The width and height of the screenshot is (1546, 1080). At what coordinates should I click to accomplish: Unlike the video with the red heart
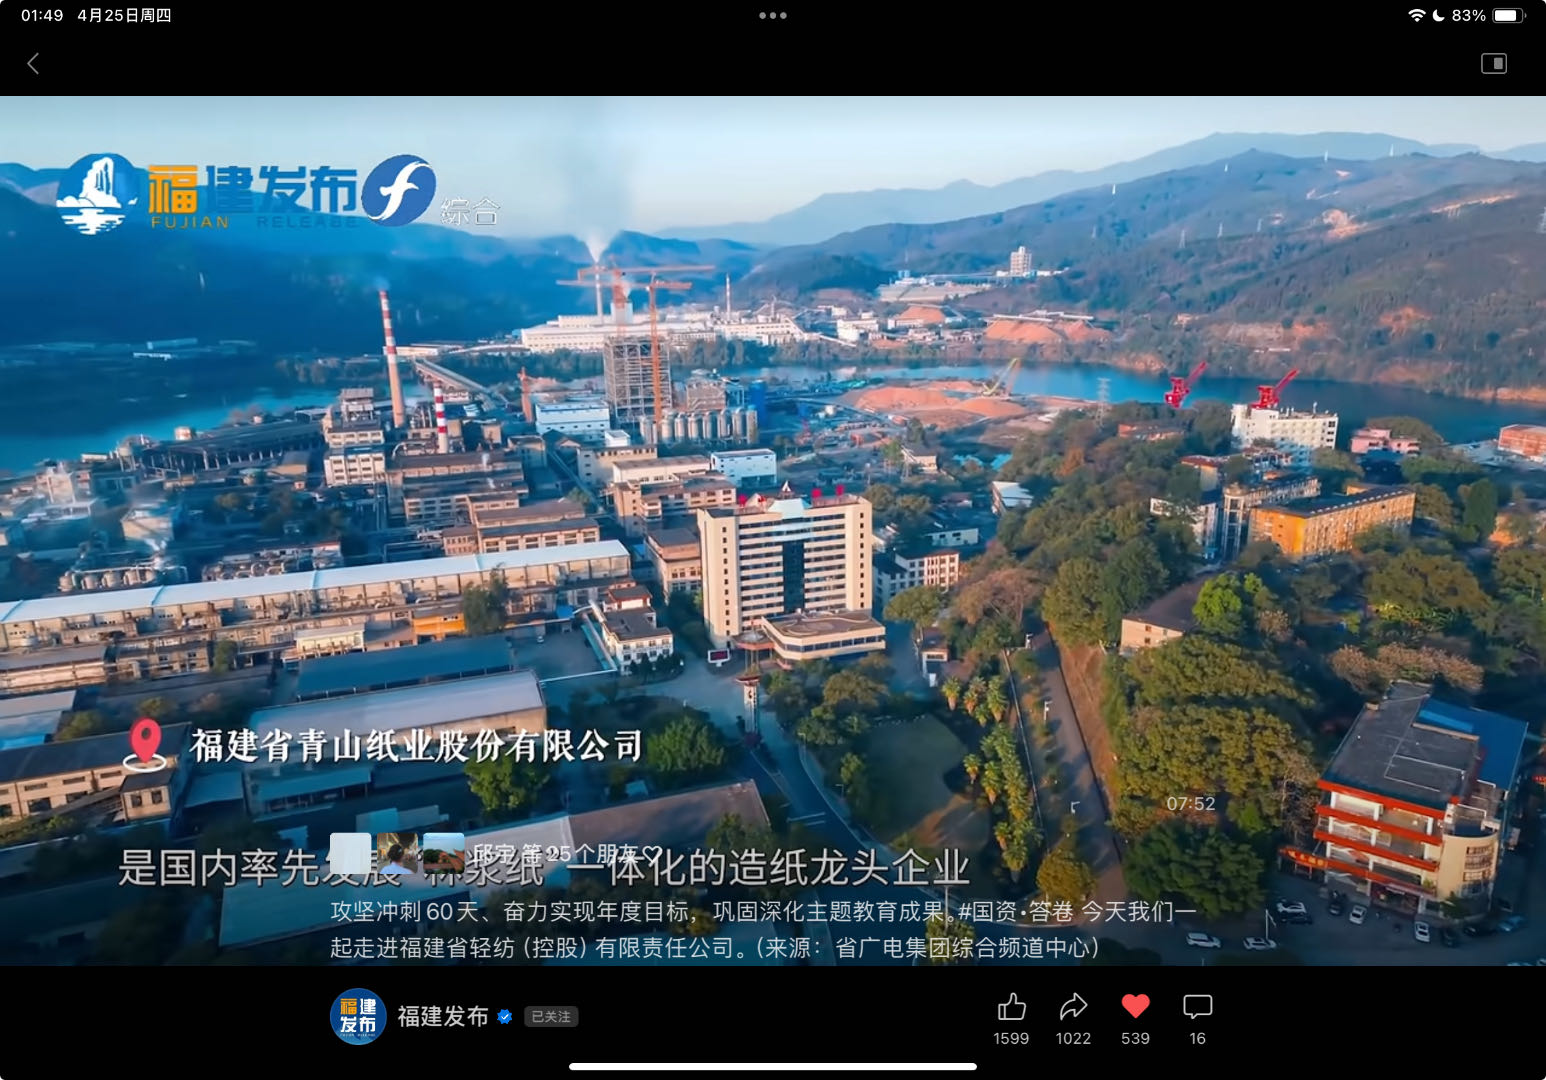(x=1135, y=1006)
